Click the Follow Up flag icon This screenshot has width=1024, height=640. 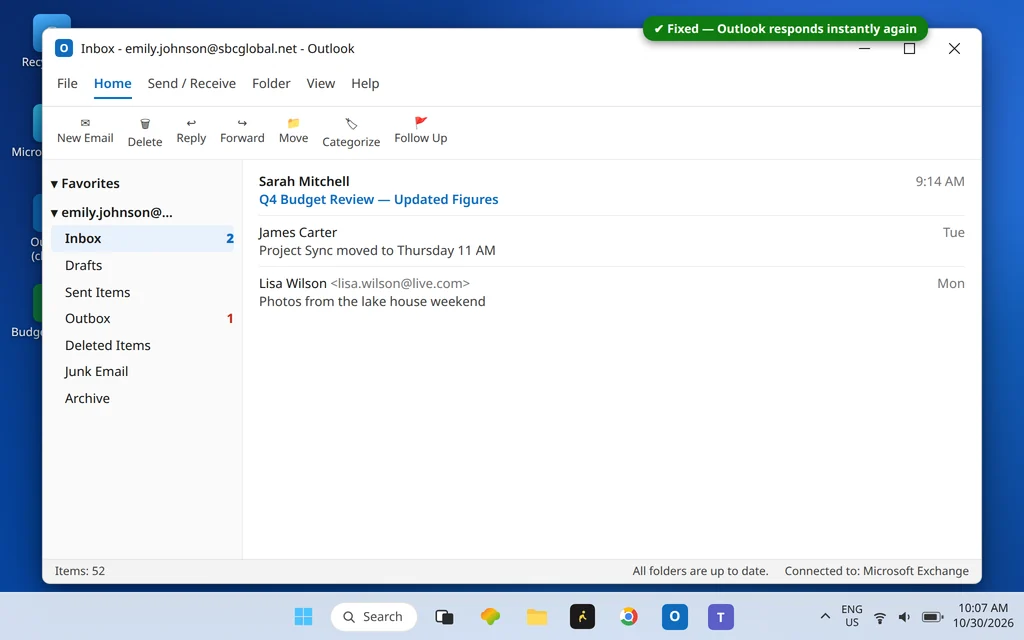tap(421, 122)
